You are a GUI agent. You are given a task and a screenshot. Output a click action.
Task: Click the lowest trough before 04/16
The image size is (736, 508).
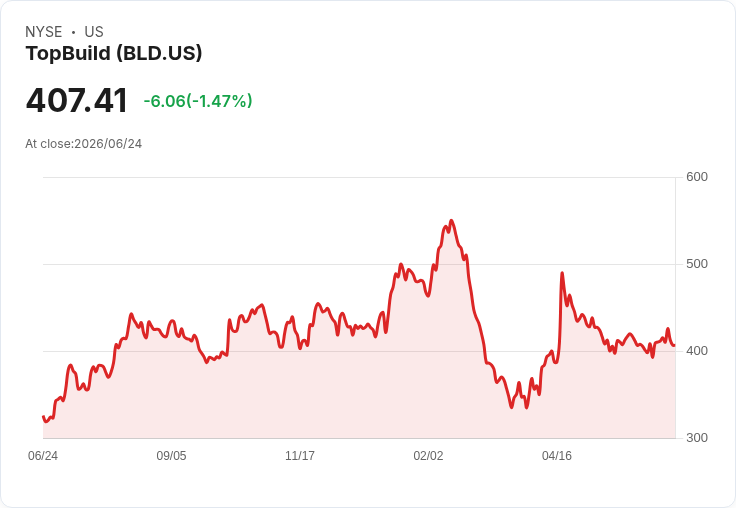tap(512, 407)
